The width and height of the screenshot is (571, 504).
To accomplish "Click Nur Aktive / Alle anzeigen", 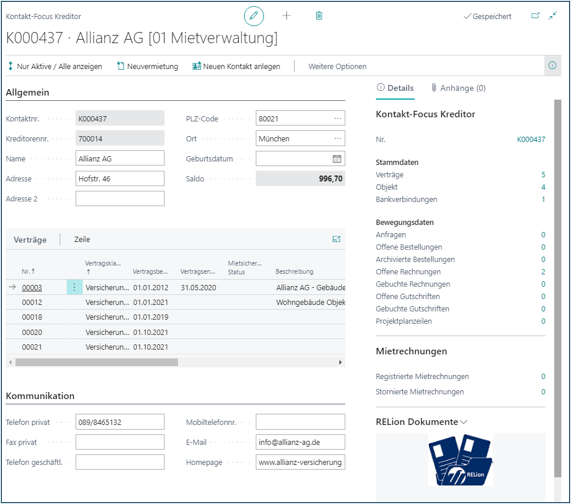I will 55,66.
